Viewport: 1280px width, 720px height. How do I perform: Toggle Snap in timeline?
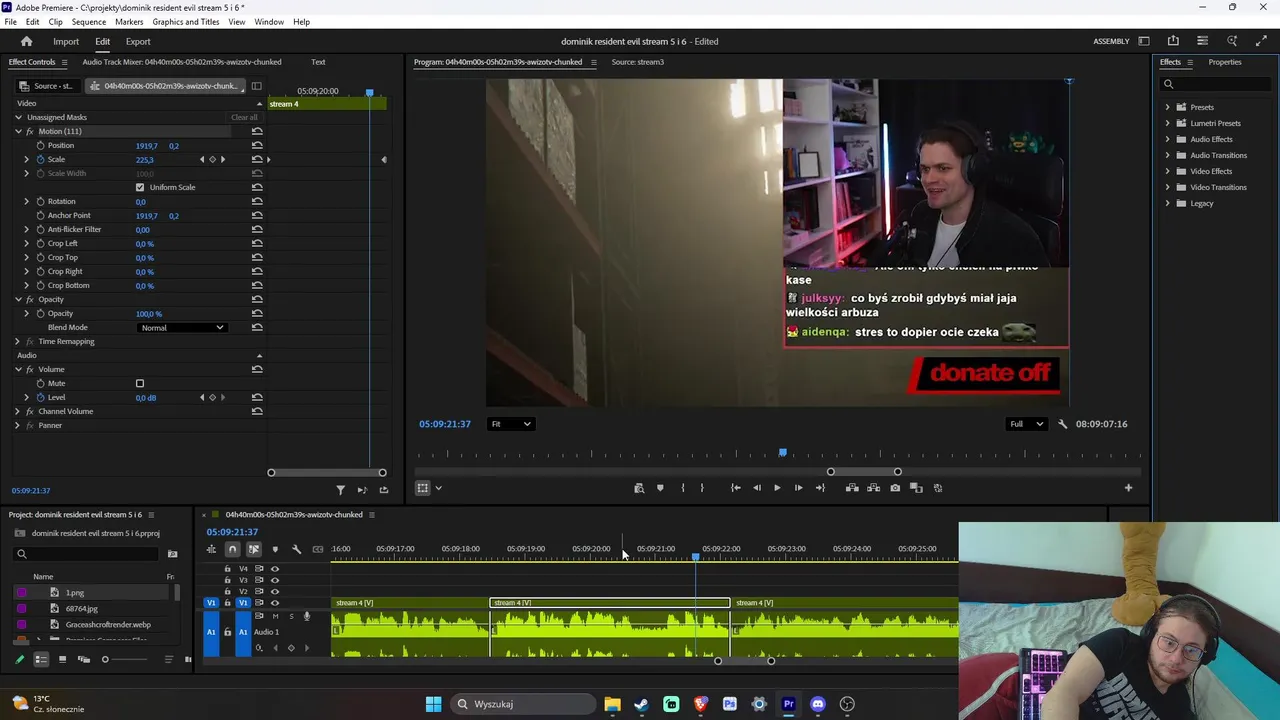tap(232, 549)
